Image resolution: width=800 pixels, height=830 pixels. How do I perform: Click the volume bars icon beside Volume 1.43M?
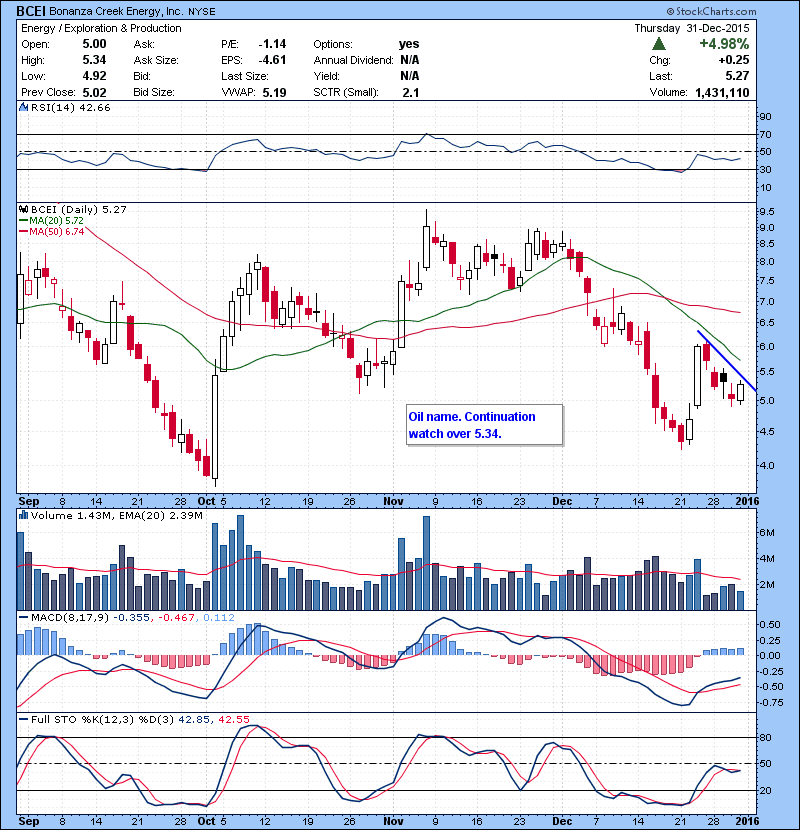(23, 515)
